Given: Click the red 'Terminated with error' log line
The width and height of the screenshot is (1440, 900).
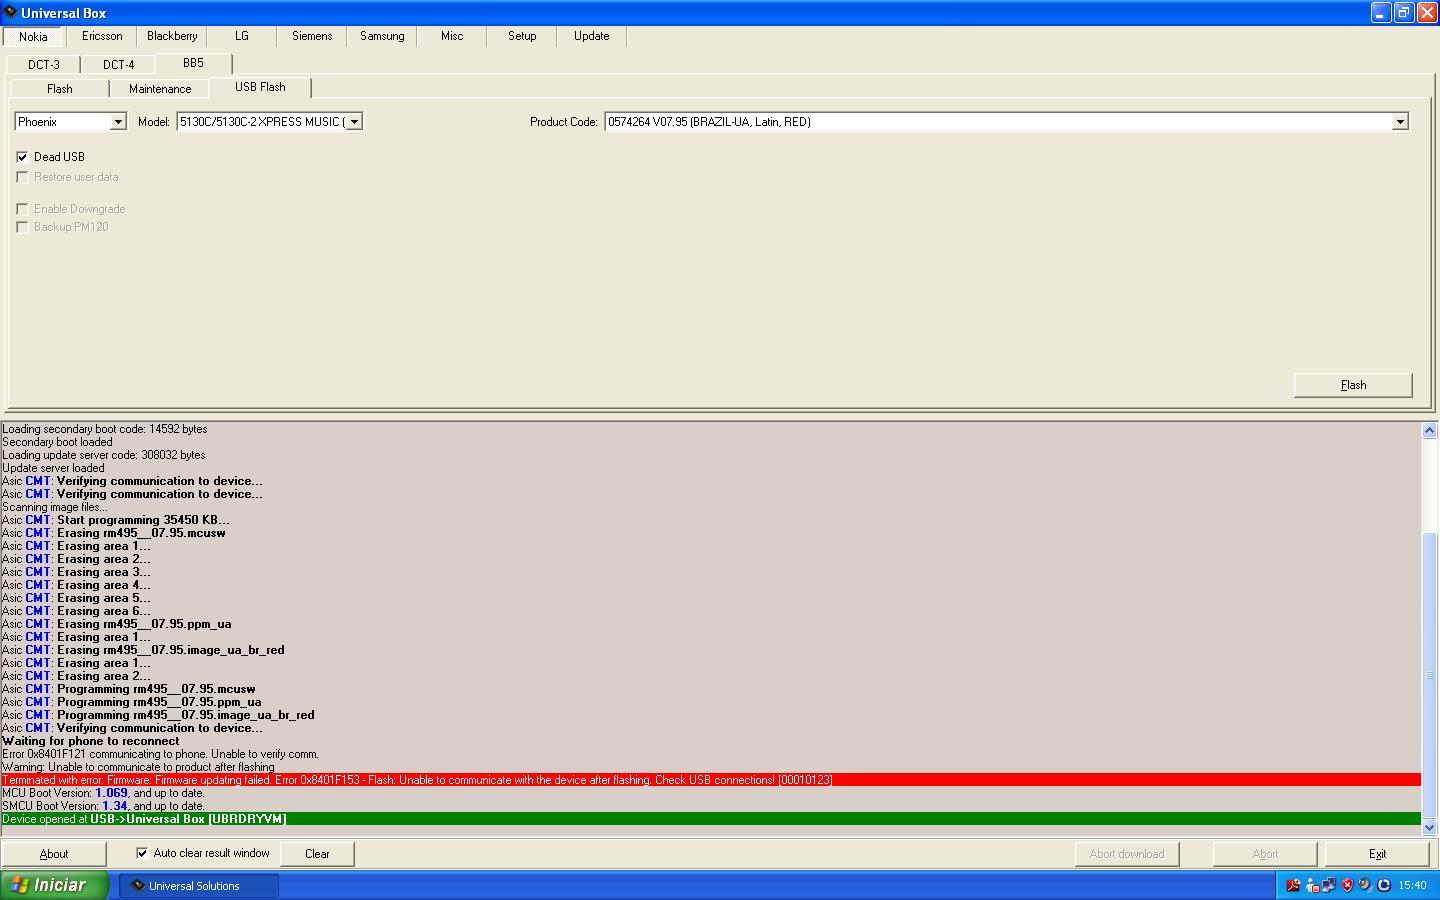Looking at the screenshot, I should coord(711,780).
